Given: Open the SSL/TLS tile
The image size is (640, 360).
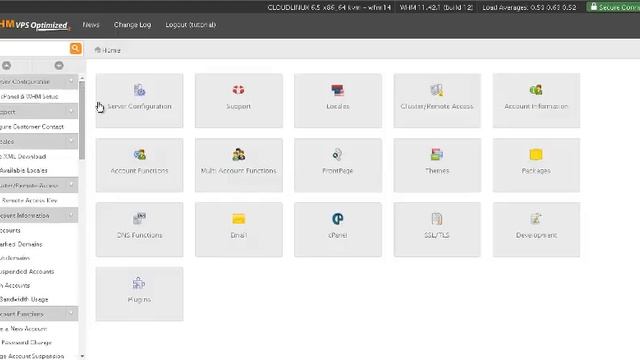Looking at the screenshot, I should coord(437,229).
